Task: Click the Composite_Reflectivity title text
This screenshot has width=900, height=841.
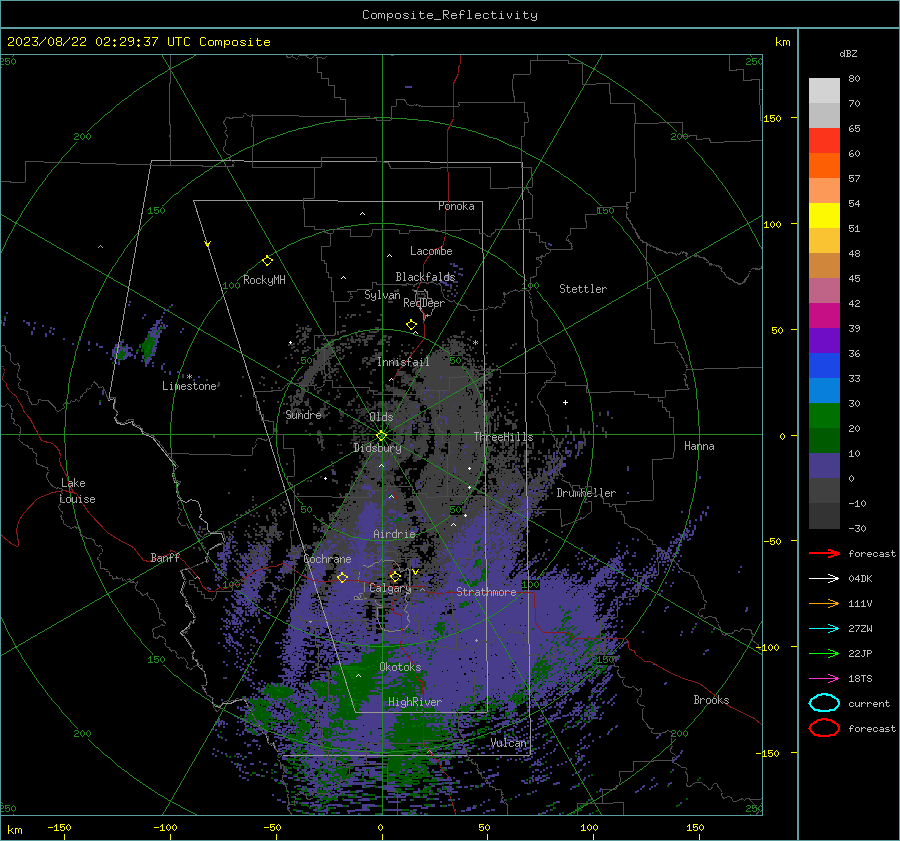Action: [450, 15]
